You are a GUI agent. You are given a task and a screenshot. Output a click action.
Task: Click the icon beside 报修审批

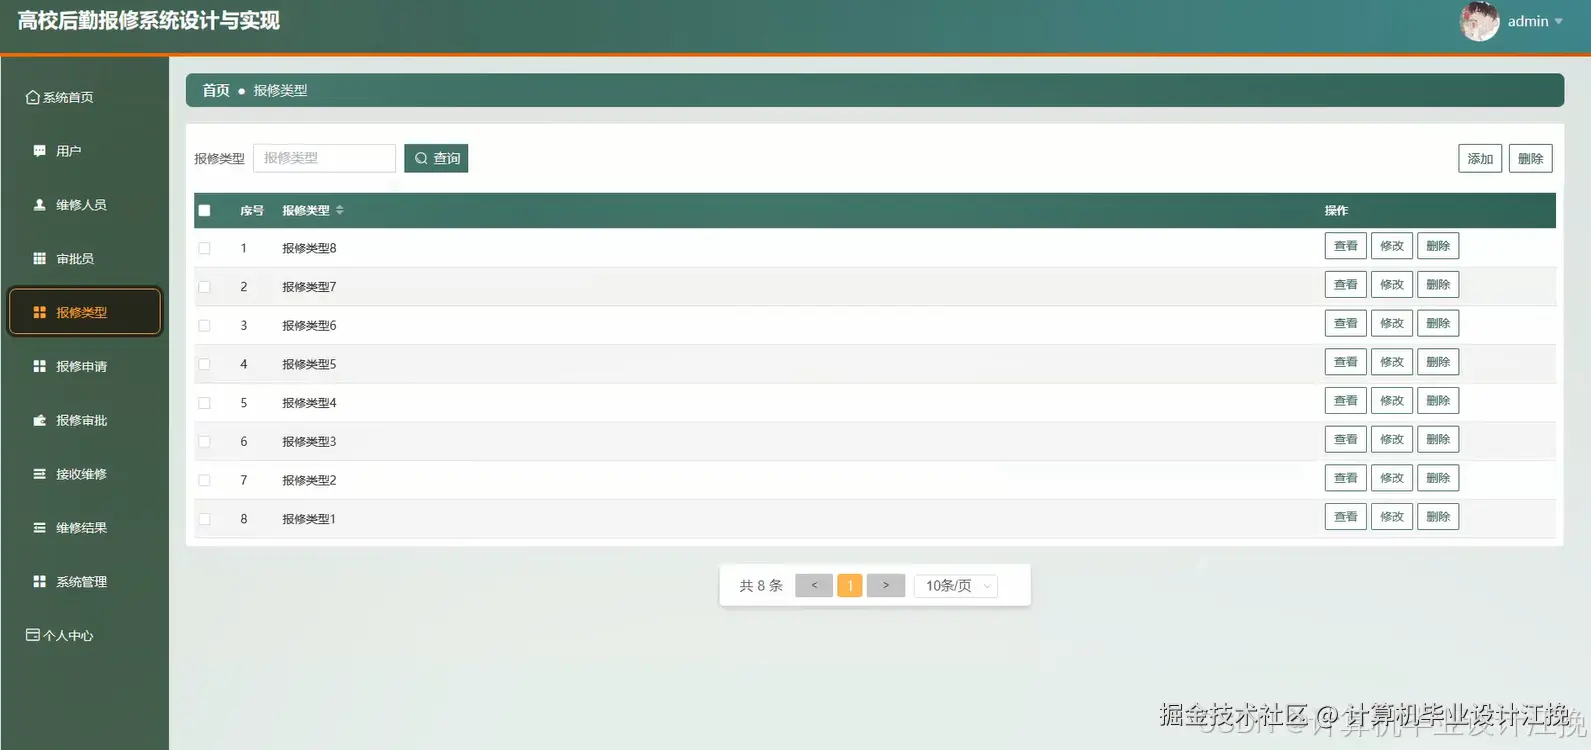pos(40,421)
